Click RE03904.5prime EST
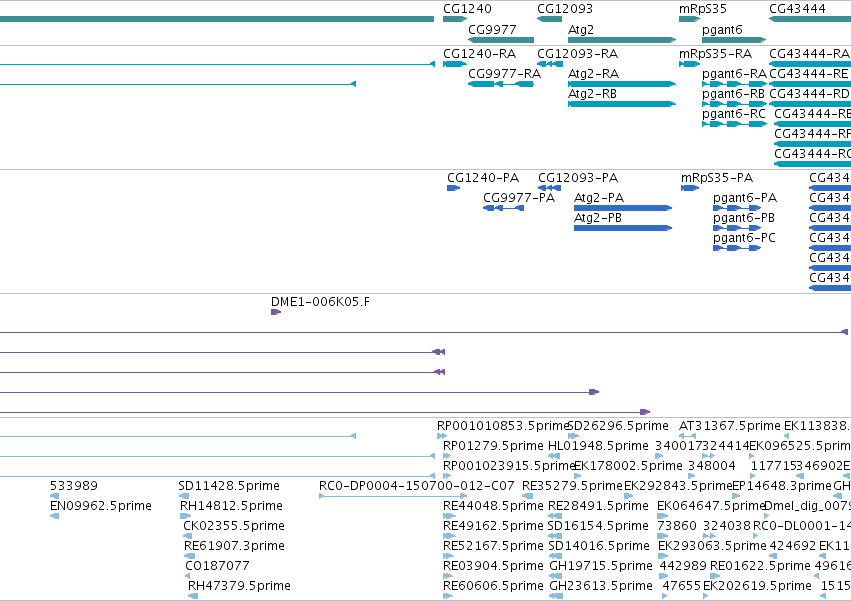 click(x=448, y=576)
